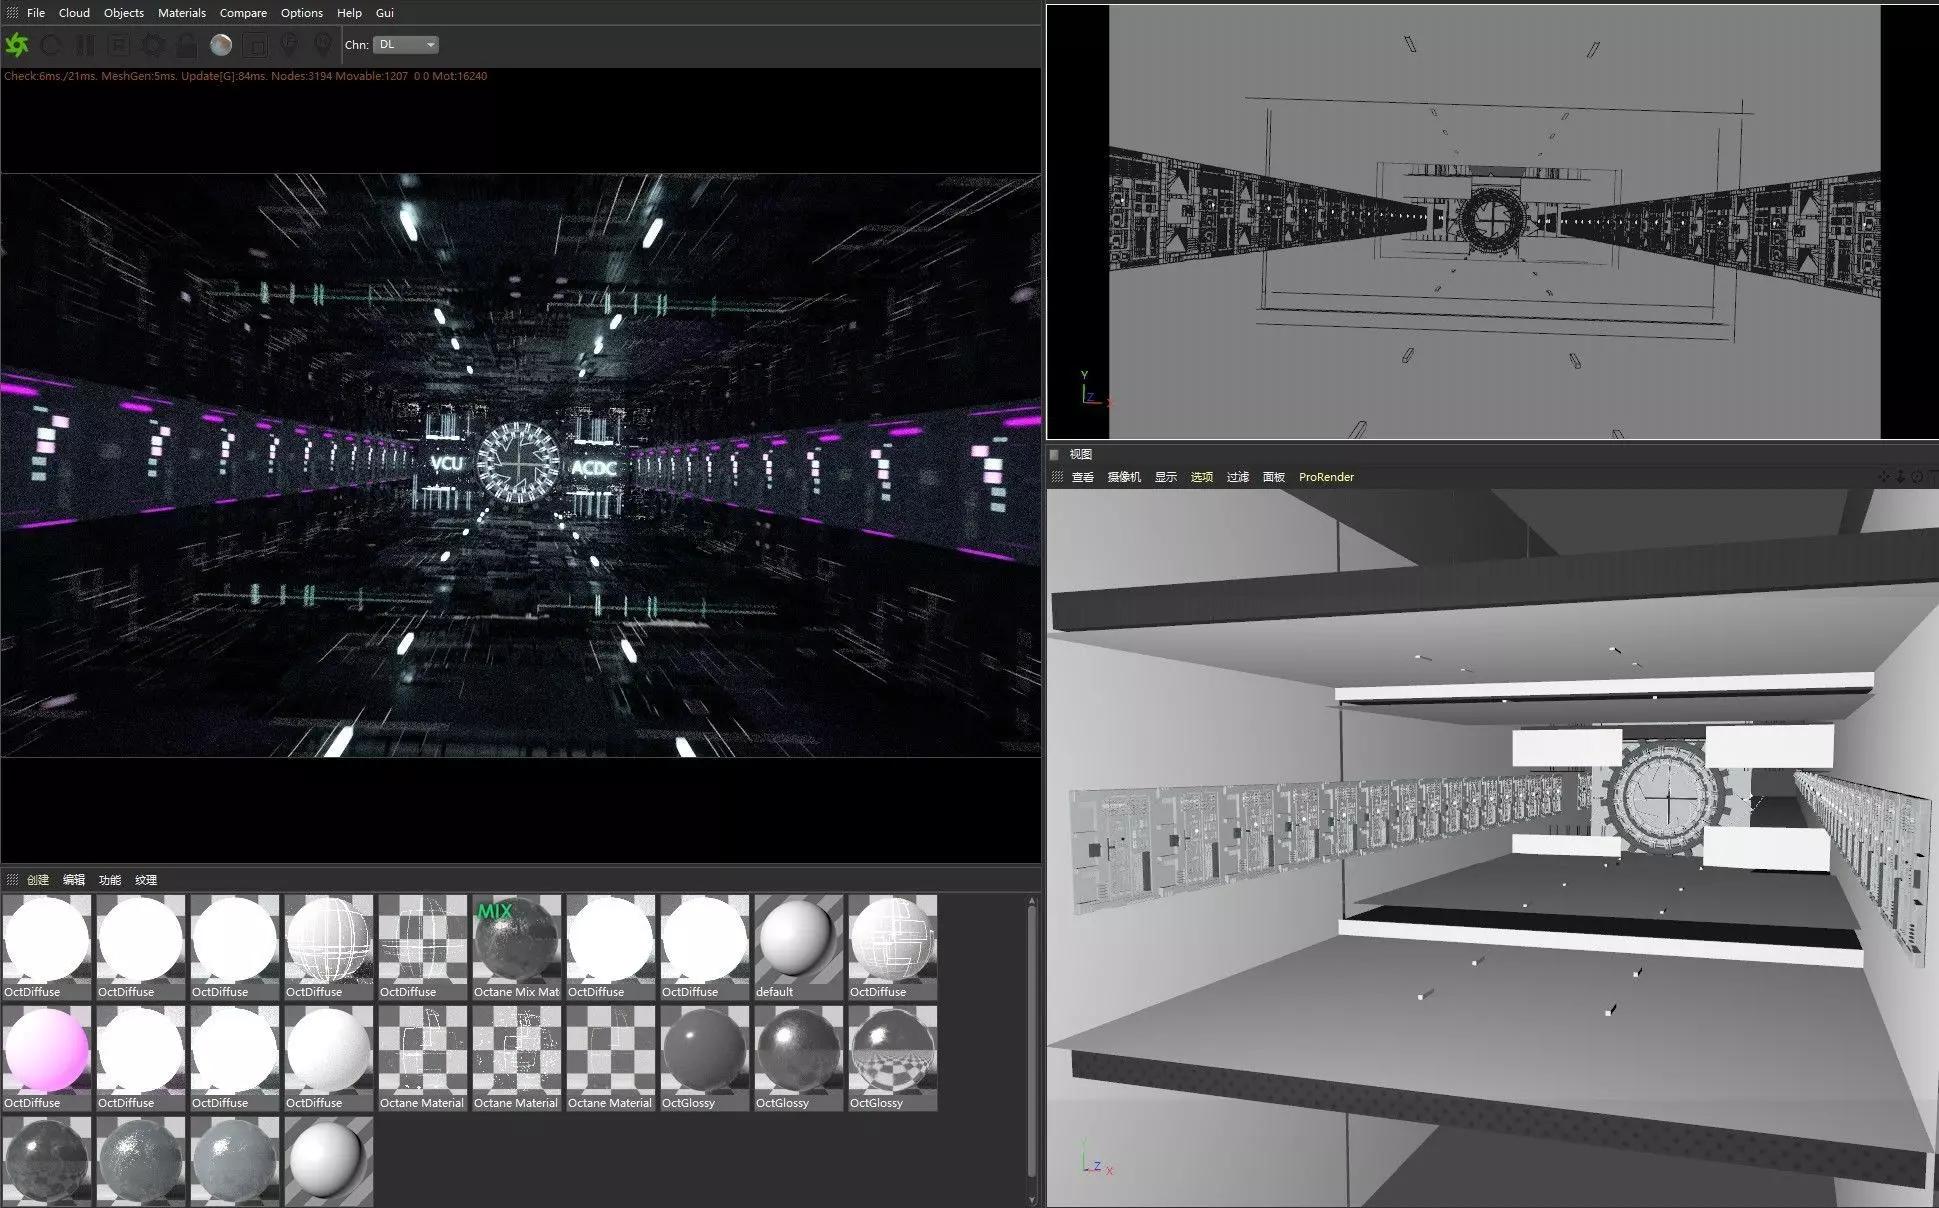
Task: Open Octane settings gear icon
Action: [153, 45]
